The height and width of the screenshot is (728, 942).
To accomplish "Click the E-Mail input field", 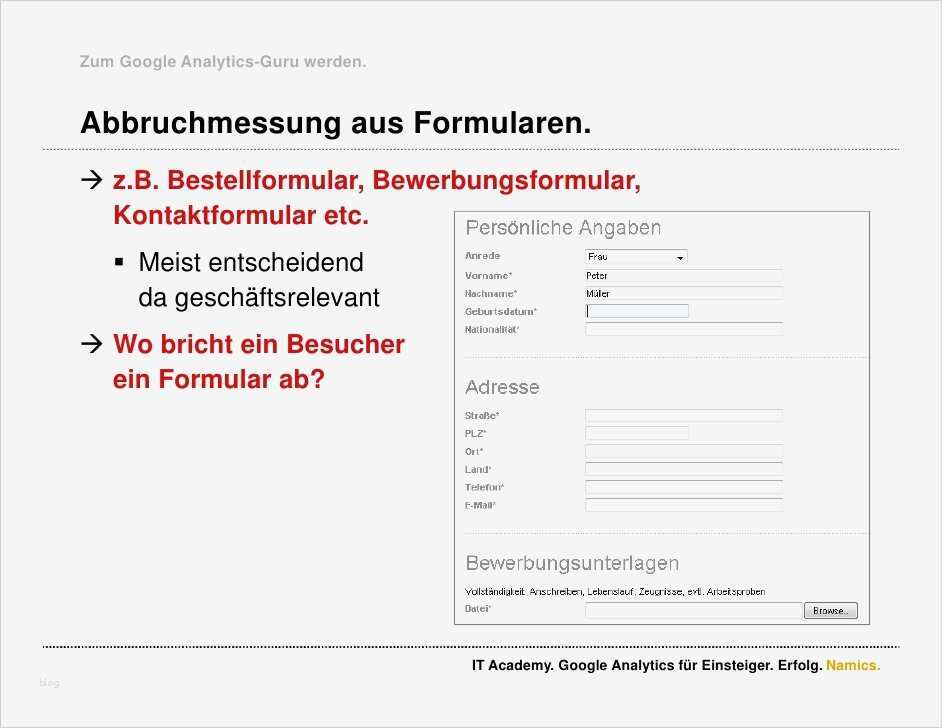I will 683,505.
